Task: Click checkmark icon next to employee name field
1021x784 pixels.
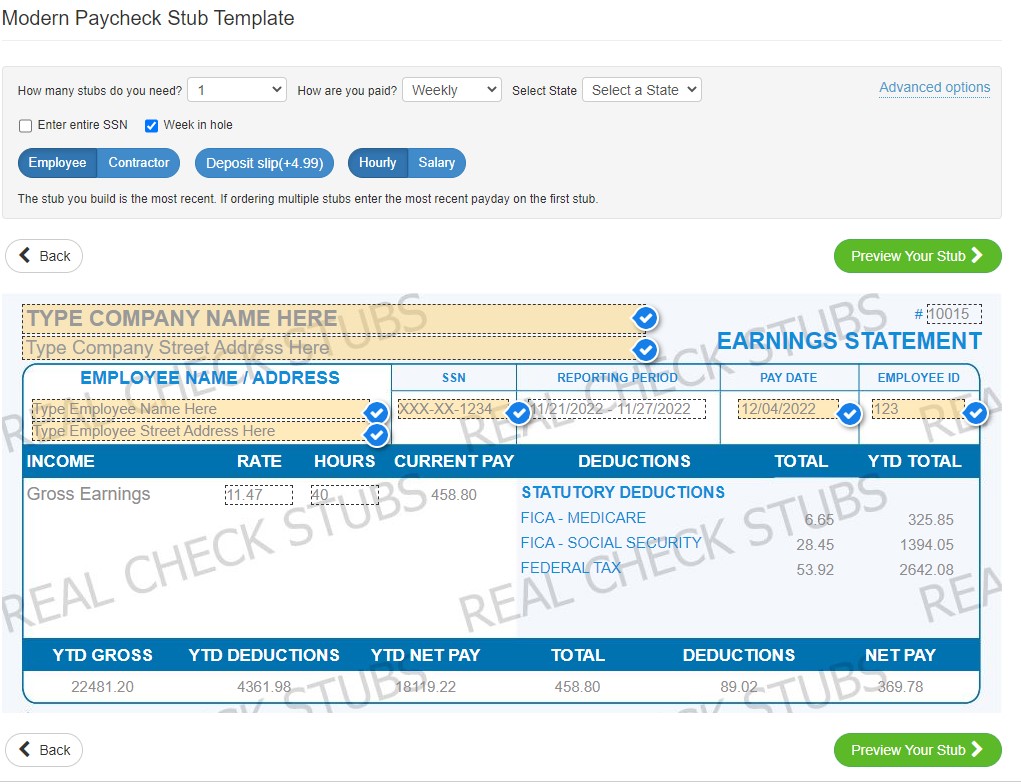Action: click(x=376, y=413)
